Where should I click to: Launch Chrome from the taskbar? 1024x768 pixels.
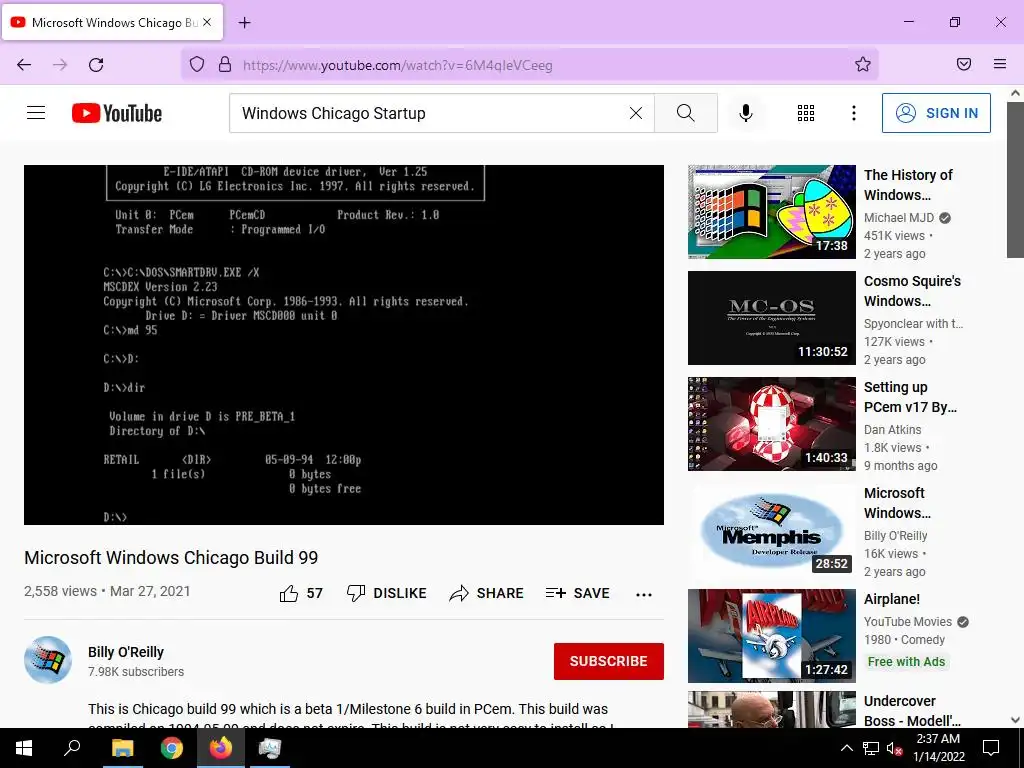point(171,748)
